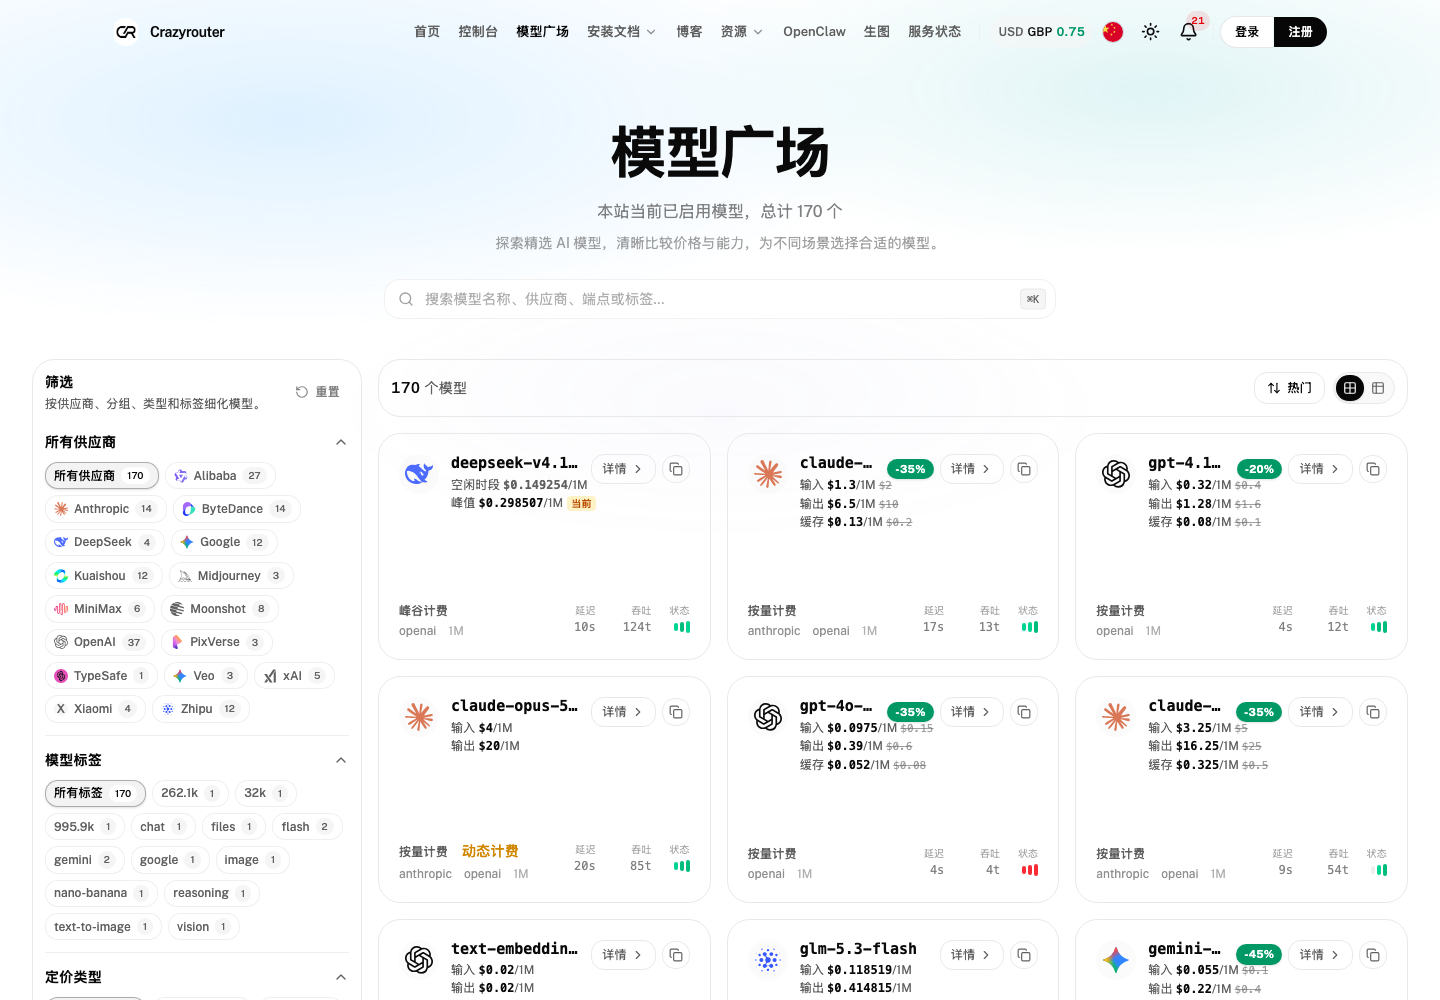This screenshot has height=1000, width=1440.
Task: Open the 安装文档 dropdown menu
Action: point(622,32)
